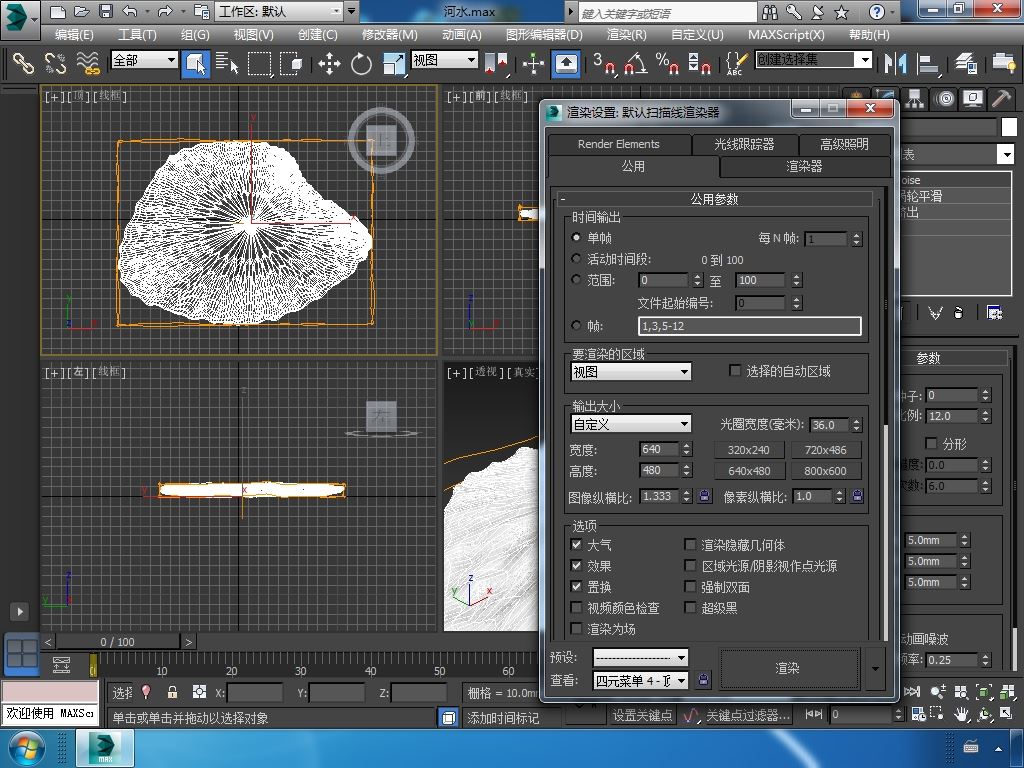1024x768 pixels.
Task: Toggle the 3D Snaps icon
Action: 604,63
